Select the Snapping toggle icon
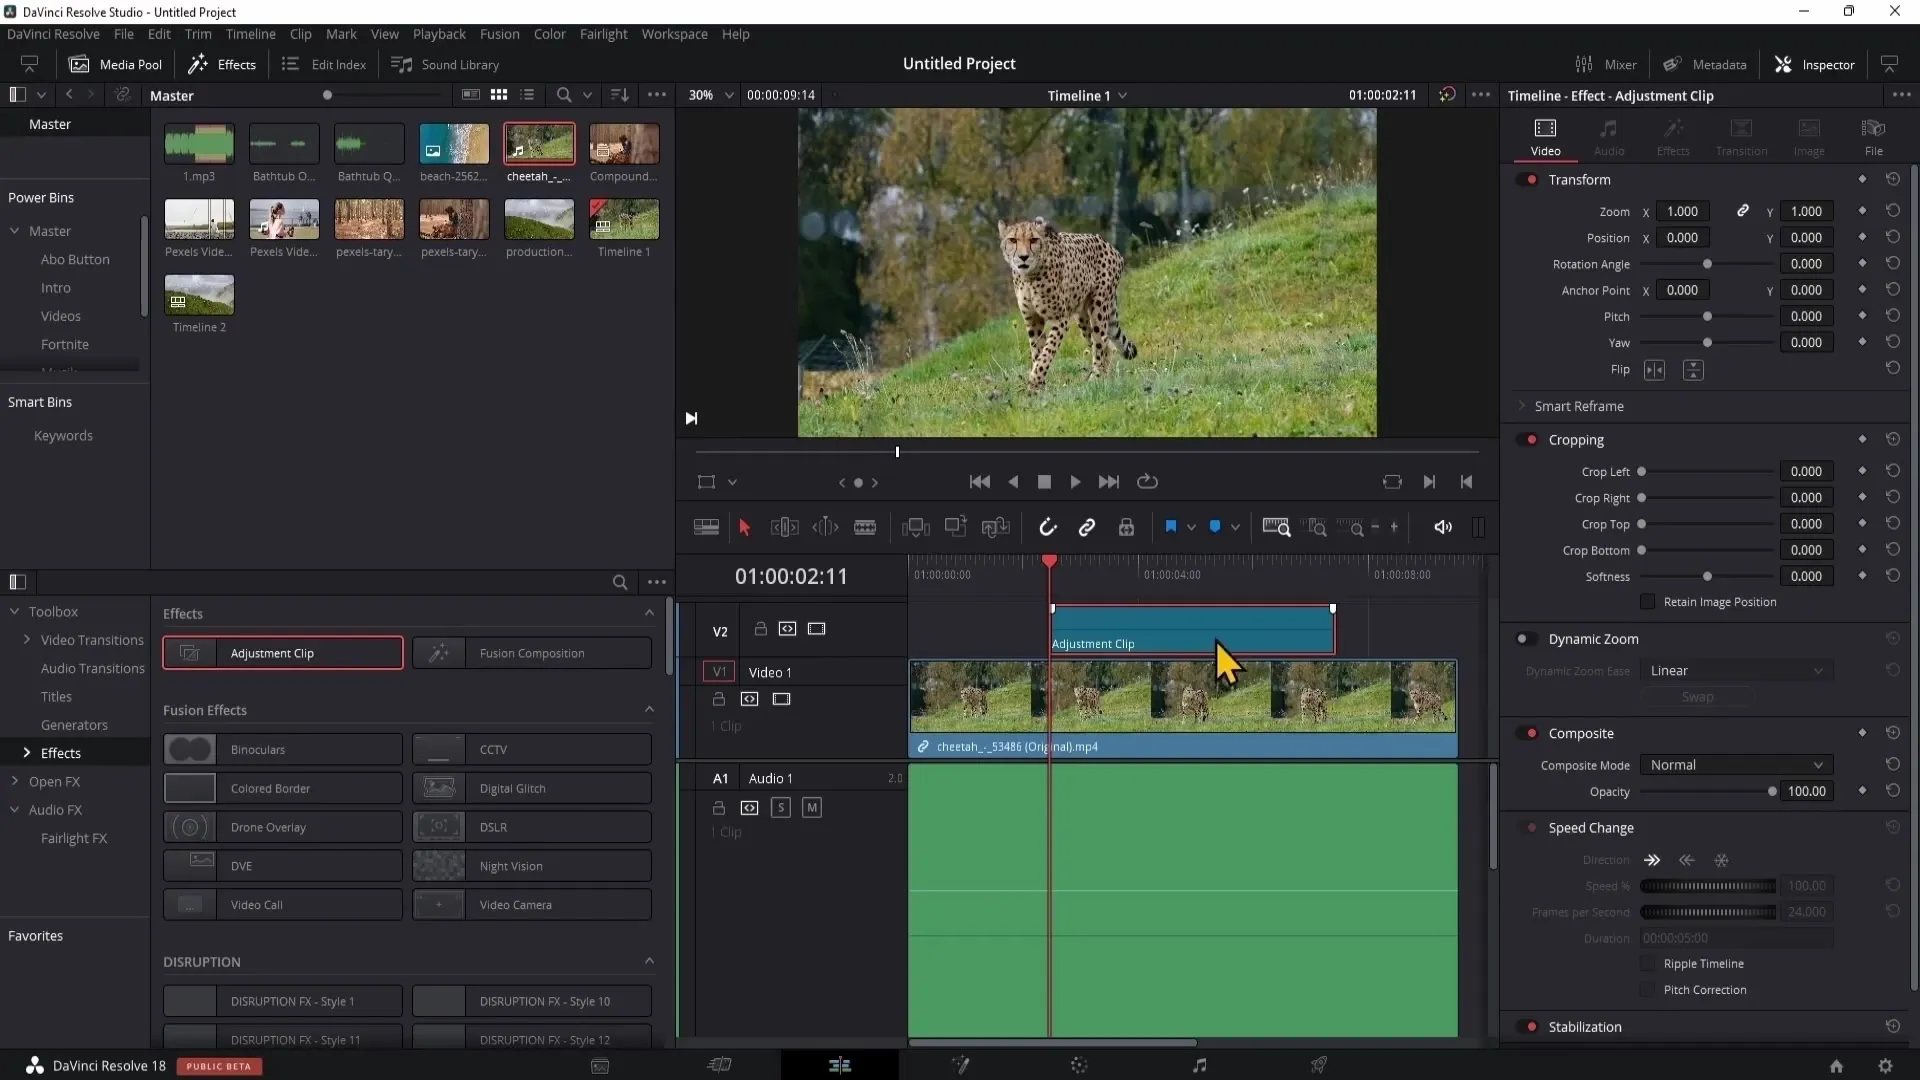This screenshot has height=1080, width=1920. [x=1048, y=527]
